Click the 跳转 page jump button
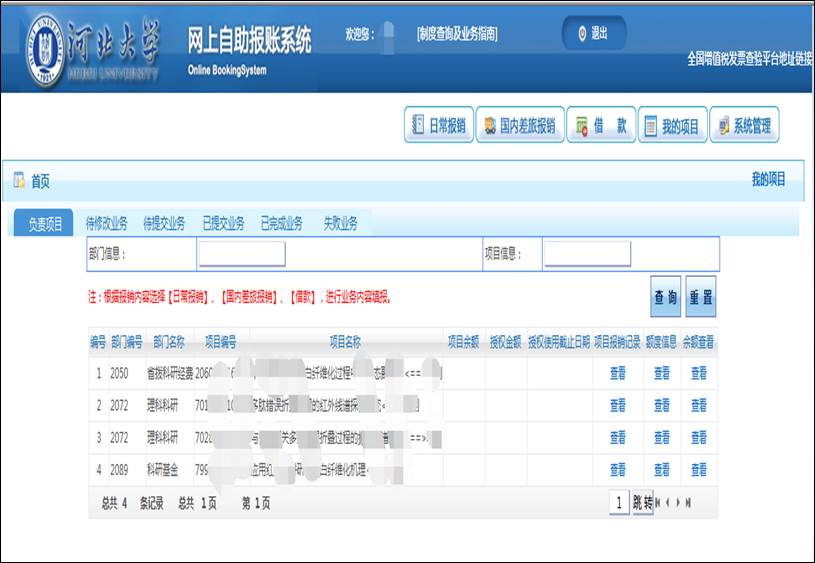 click(x=642, y=503)
